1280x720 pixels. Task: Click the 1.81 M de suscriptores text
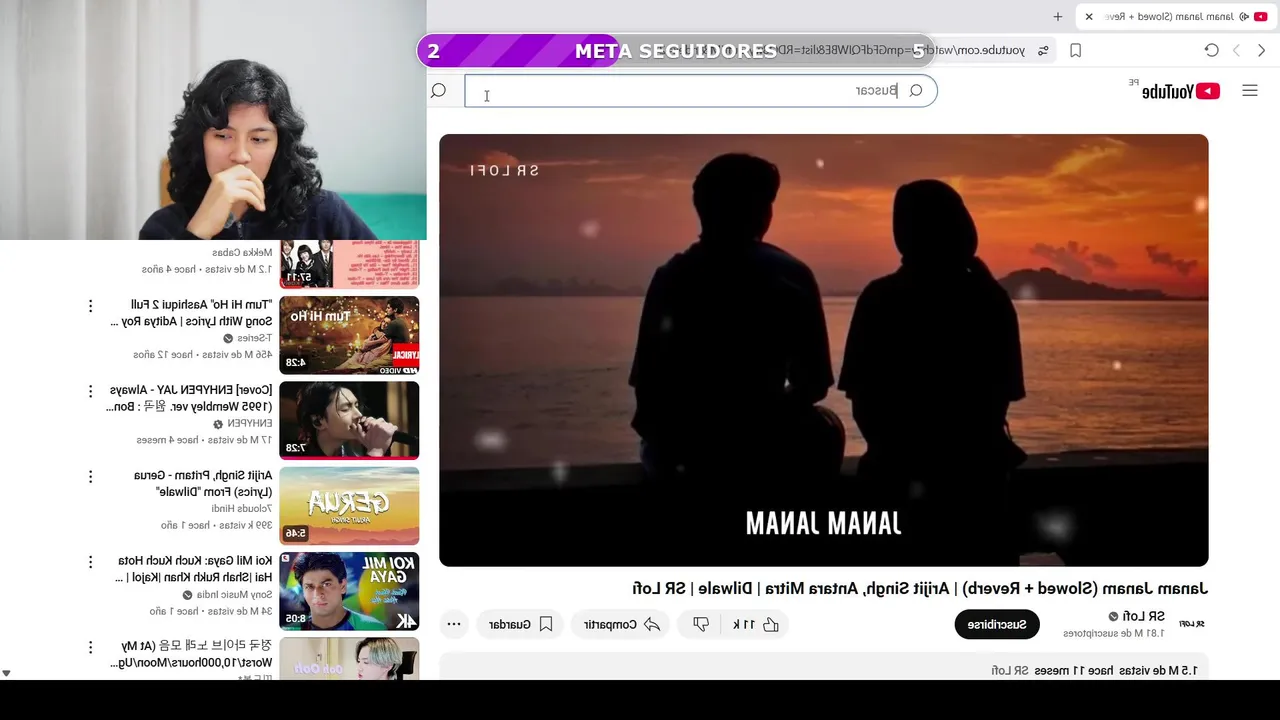[1114, 634]
